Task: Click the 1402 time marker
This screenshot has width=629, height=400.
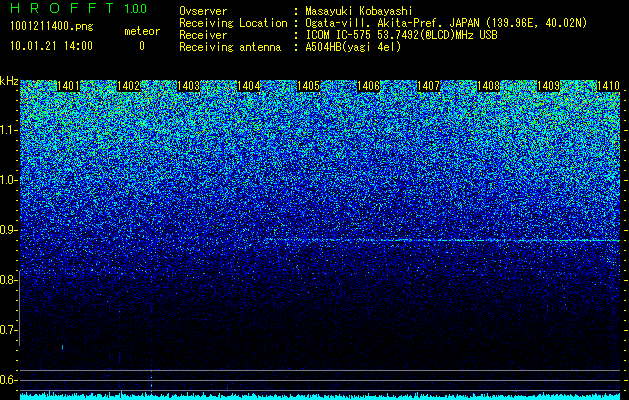Action: [x=128, y=86]
